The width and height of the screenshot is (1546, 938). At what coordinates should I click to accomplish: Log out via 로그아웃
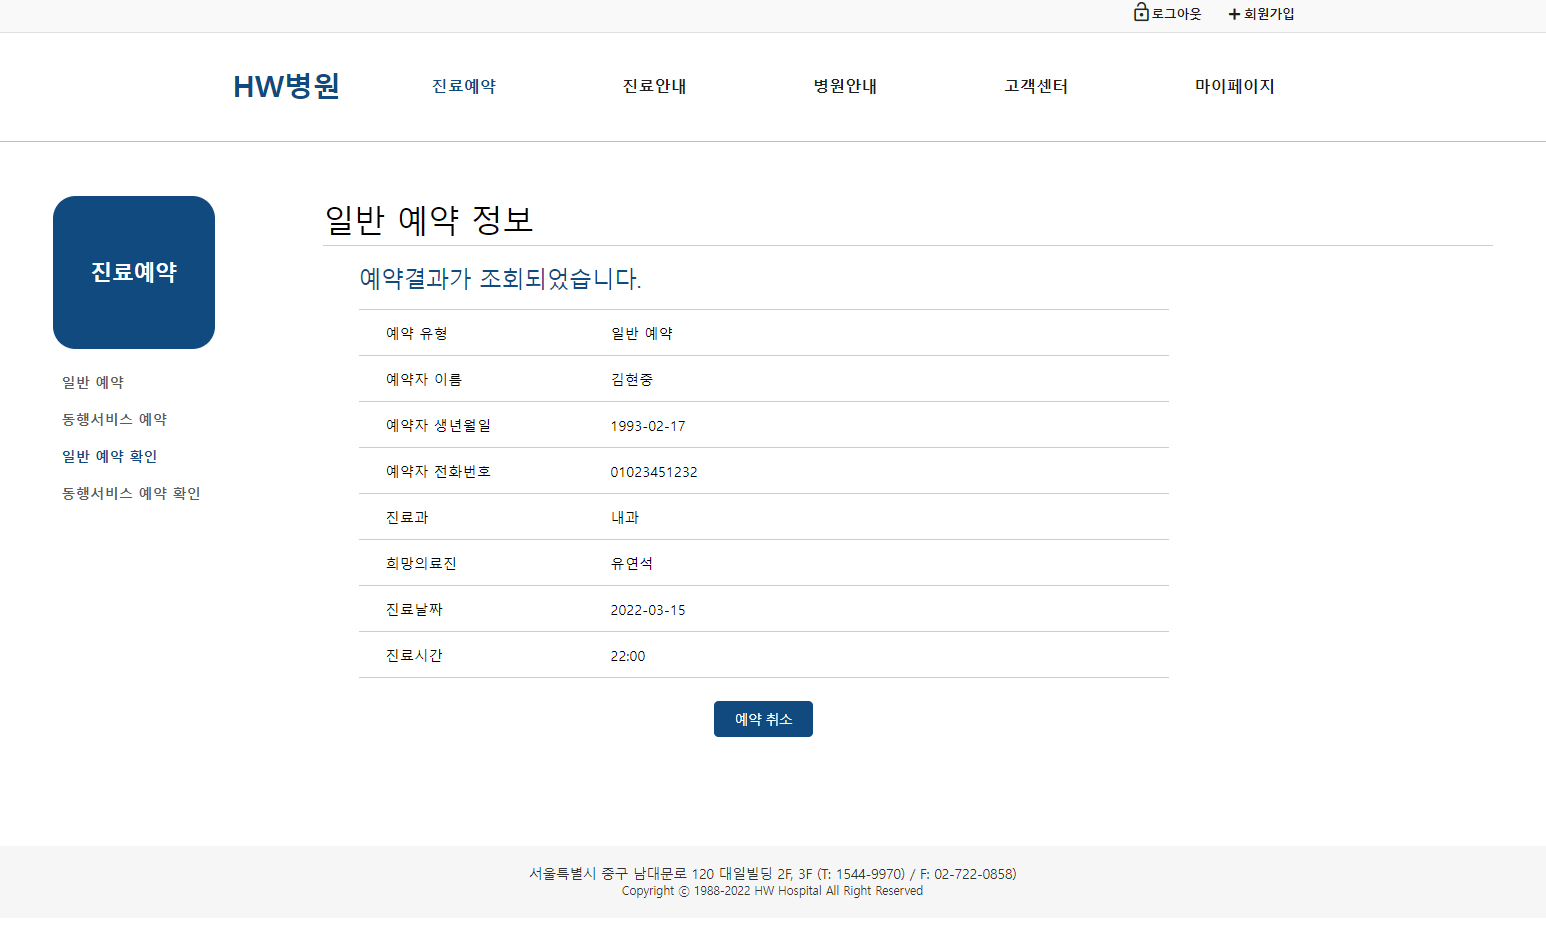tap(1175, 14)
